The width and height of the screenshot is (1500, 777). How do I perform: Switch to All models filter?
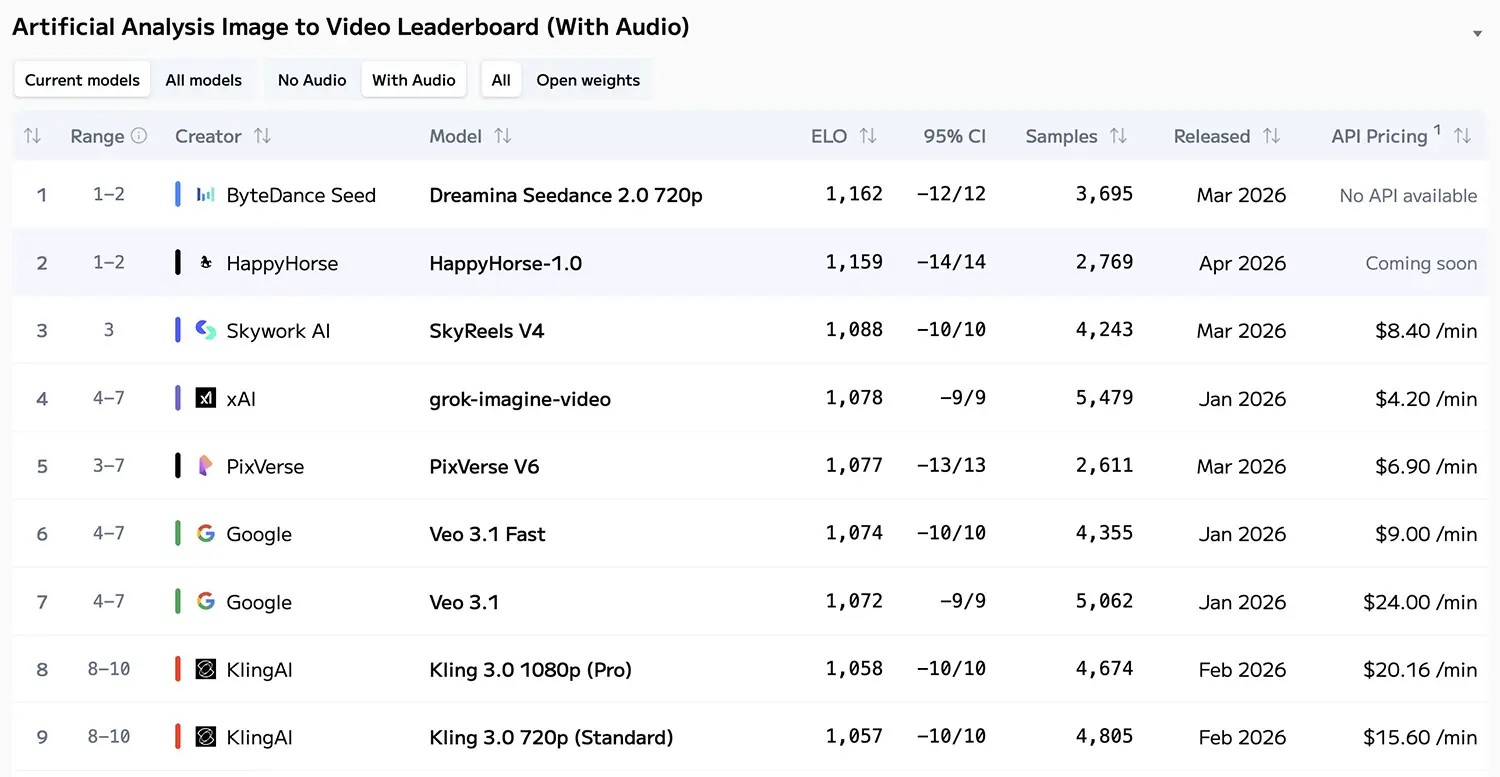204,80
